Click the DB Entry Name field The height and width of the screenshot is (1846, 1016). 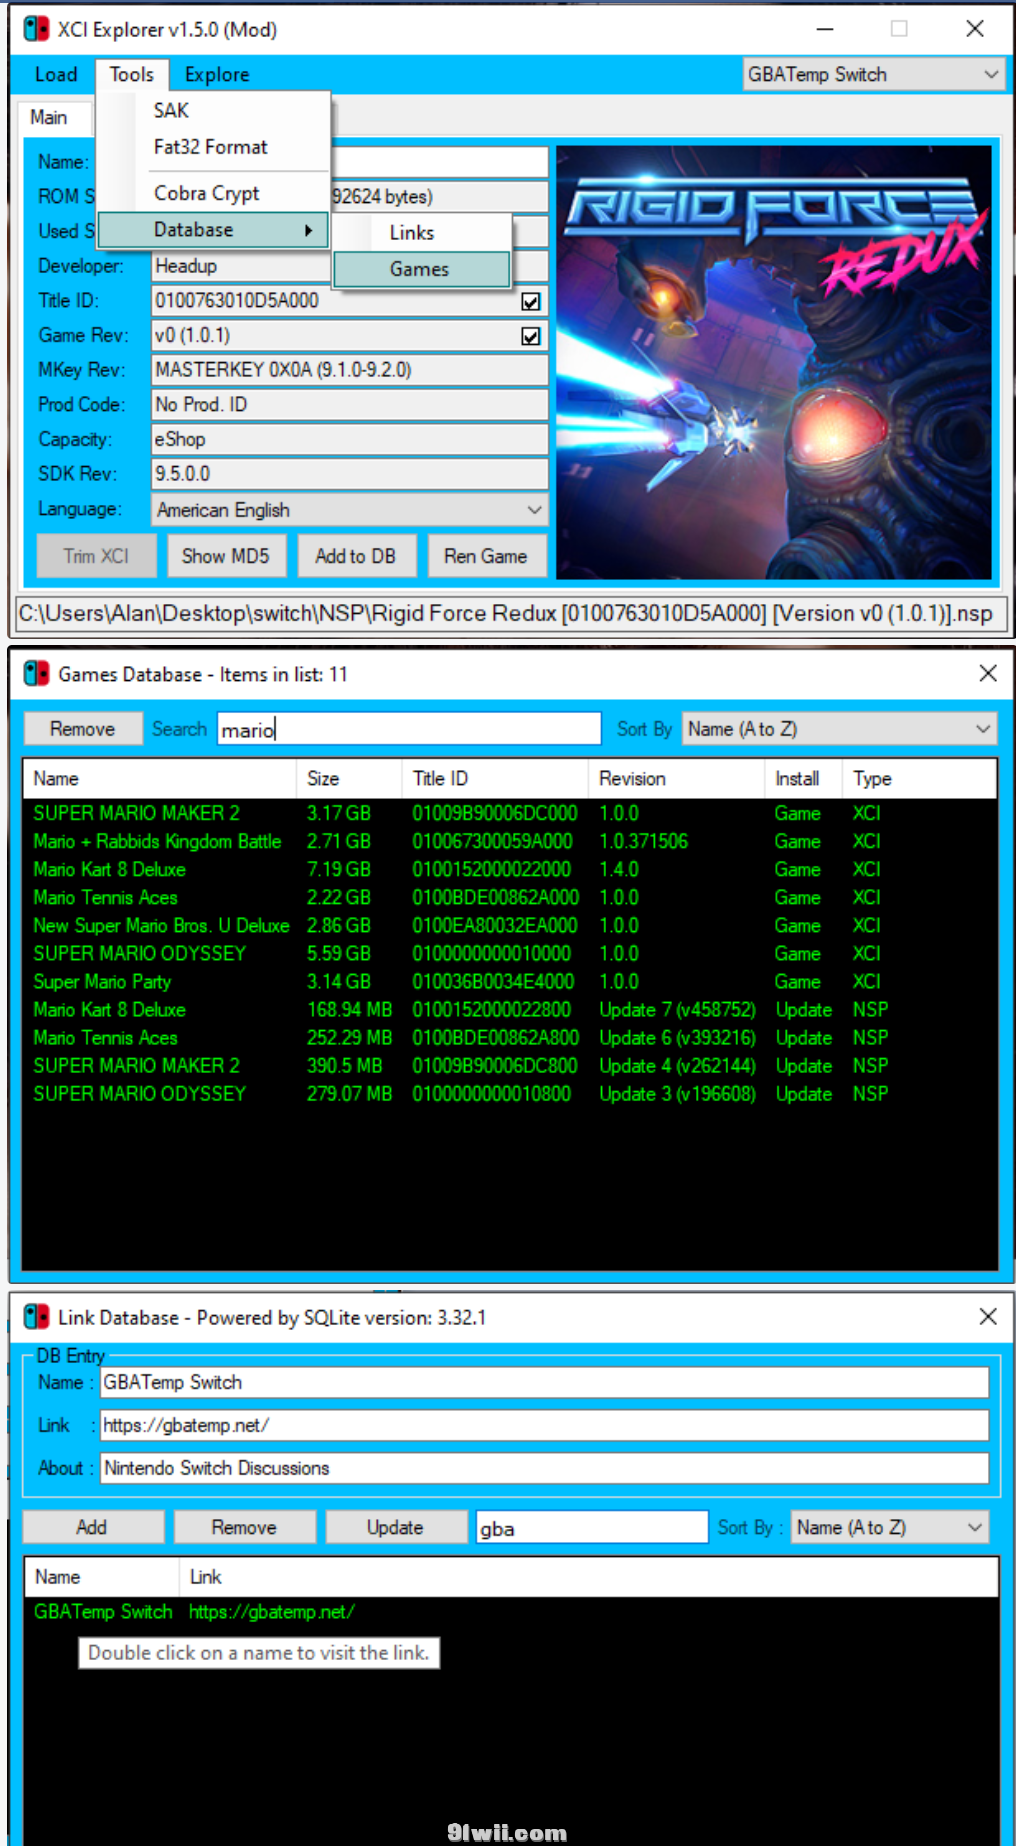[544, 1382]
